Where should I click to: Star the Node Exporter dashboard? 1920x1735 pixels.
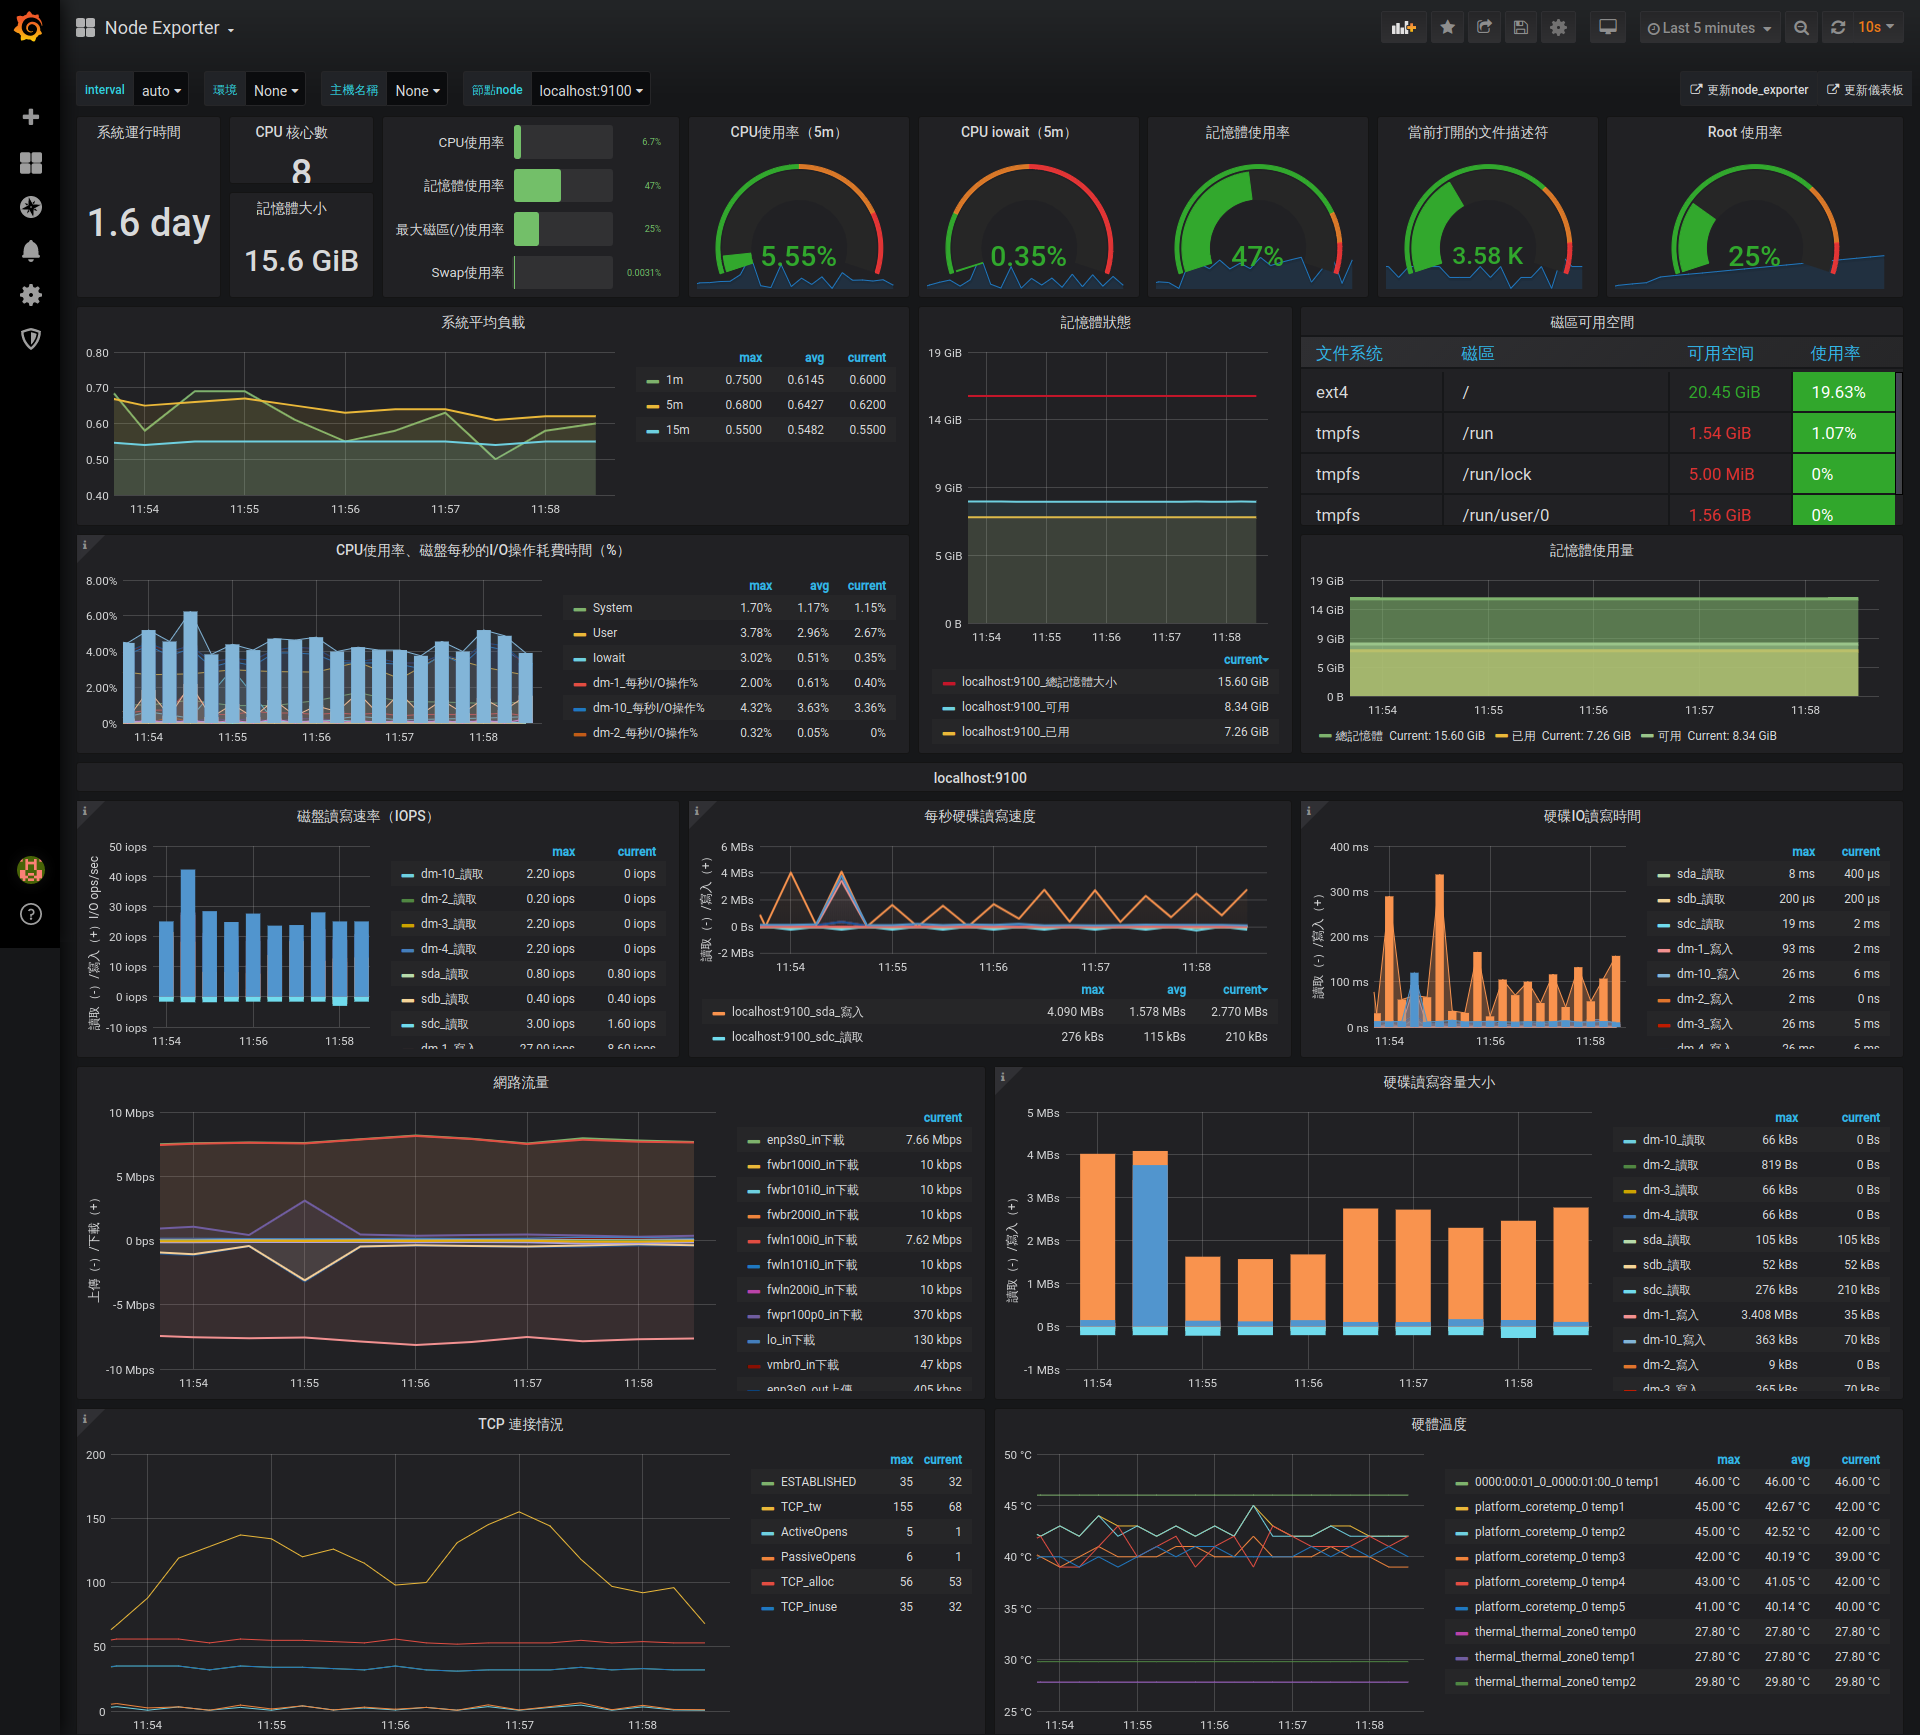pos(1447,27)
